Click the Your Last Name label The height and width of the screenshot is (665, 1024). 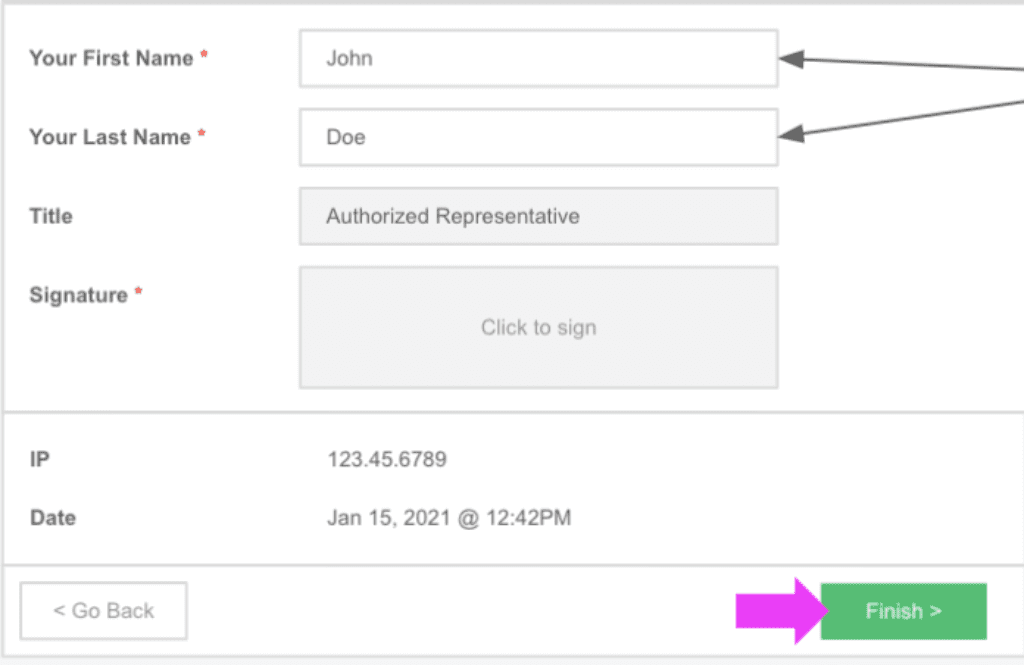click(x=109, y=137)
